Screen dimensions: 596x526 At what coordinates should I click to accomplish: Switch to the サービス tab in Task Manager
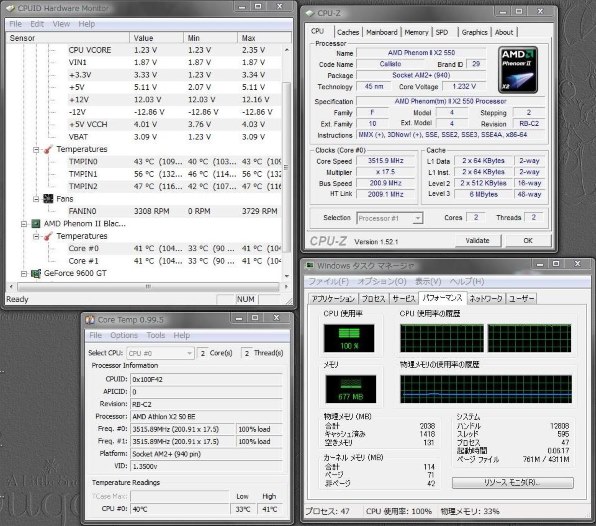(404, 299)
